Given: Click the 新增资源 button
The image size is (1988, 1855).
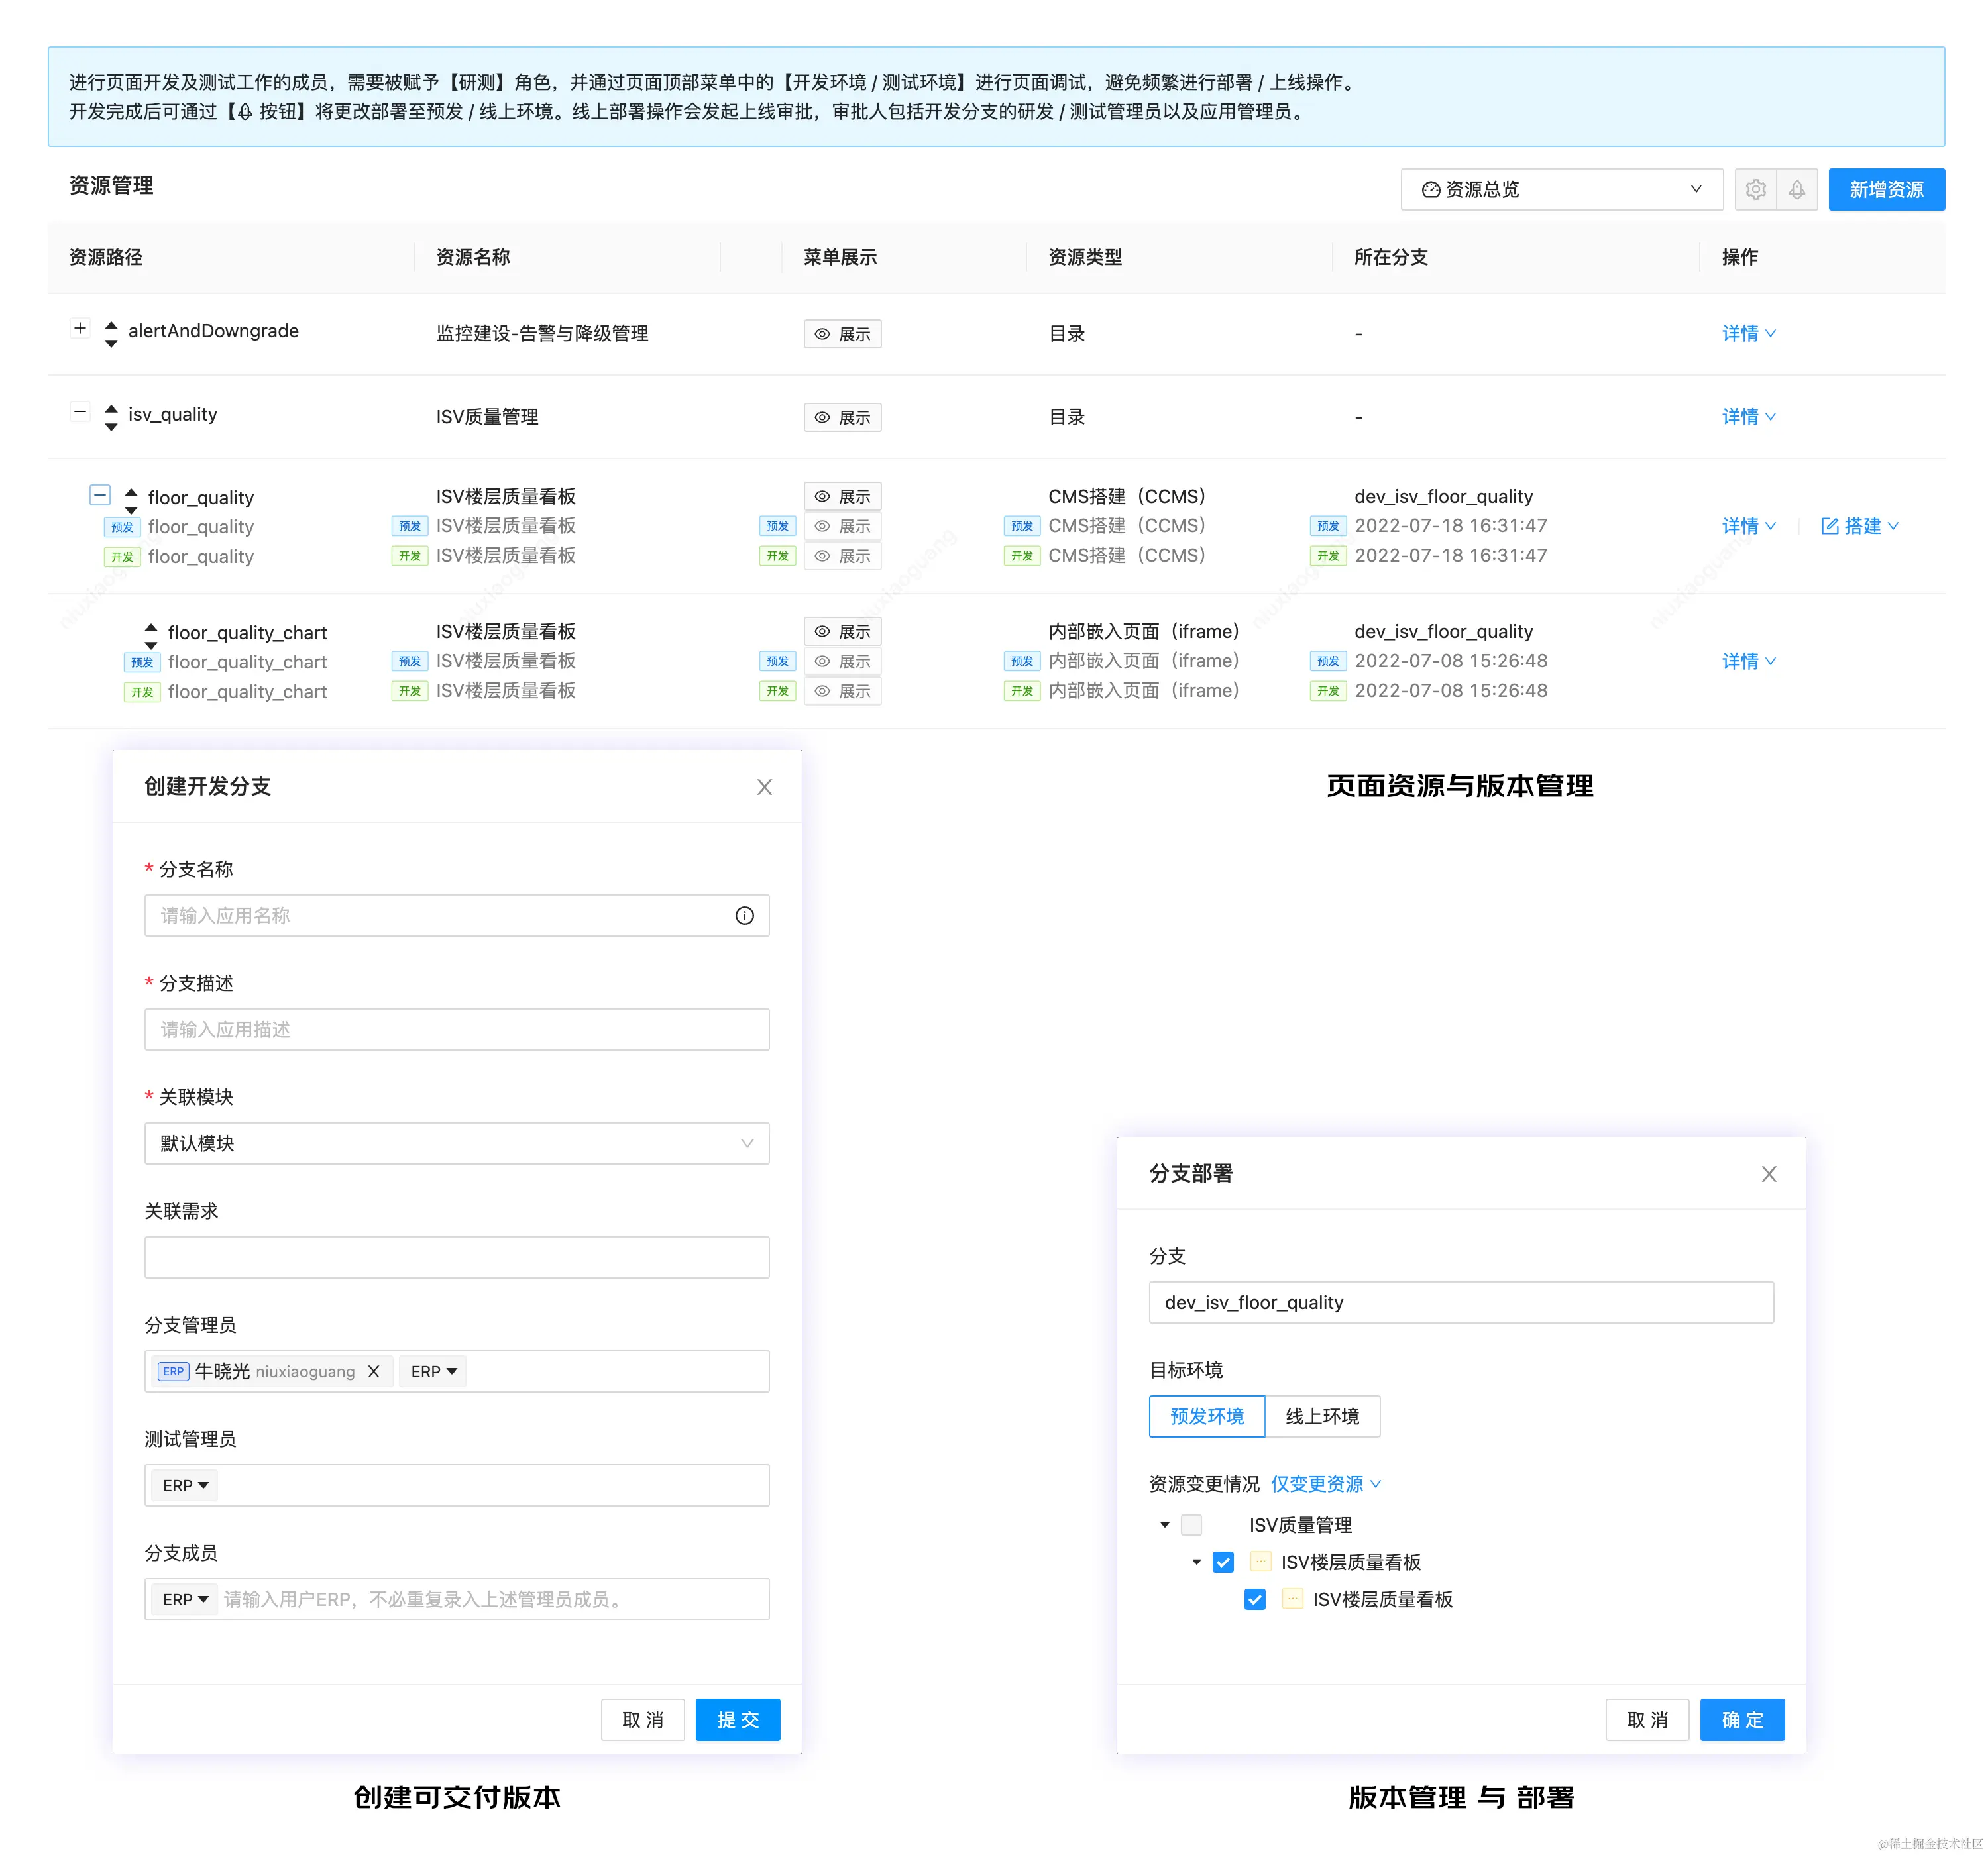Looking at the screenshot, I should pos(1886,189).
